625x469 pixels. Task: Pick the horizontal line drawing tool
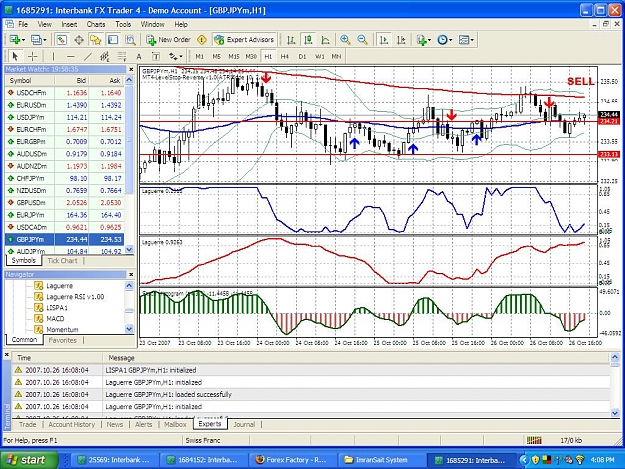71,56
